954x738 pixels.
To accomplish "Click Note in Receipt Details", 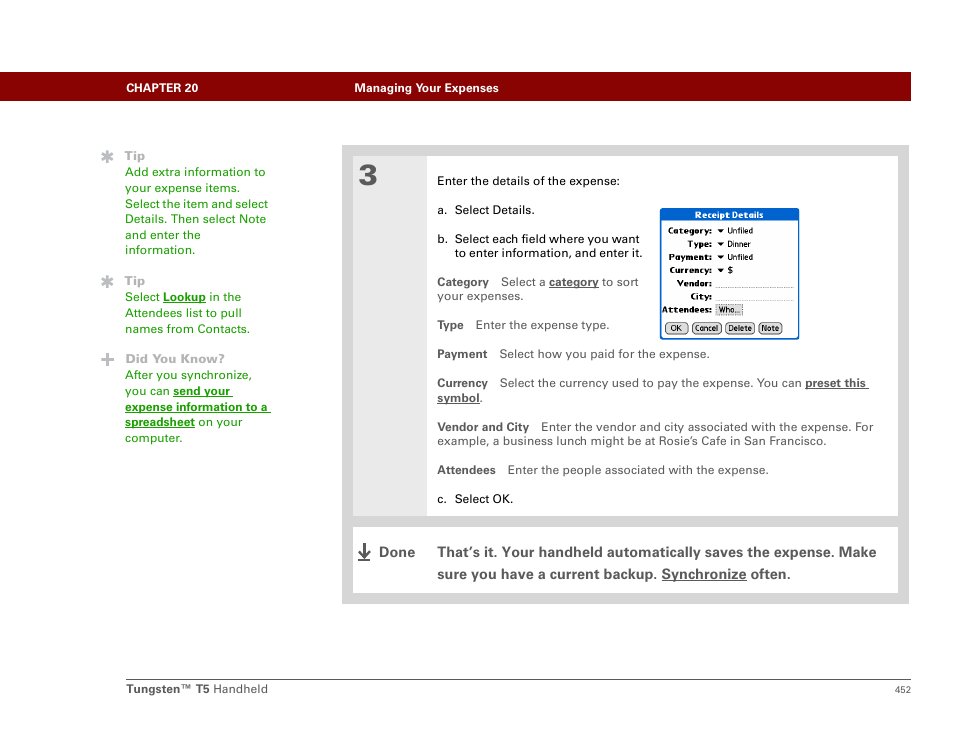I will [770, 328].
